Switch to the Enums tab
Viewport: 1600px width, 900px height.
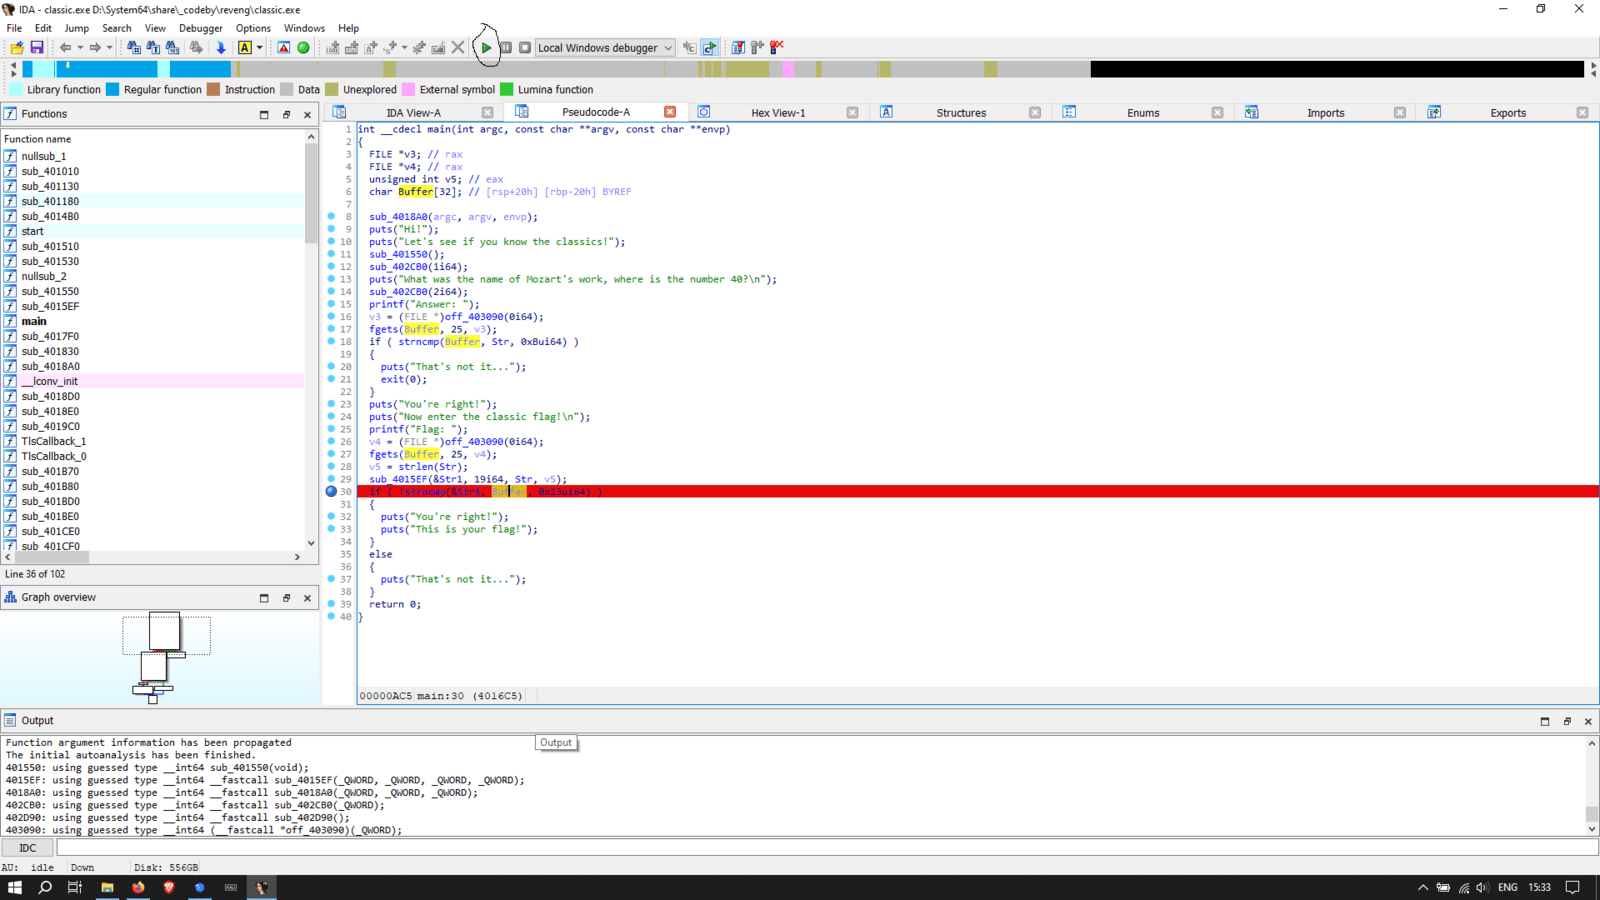(1143, 113)
